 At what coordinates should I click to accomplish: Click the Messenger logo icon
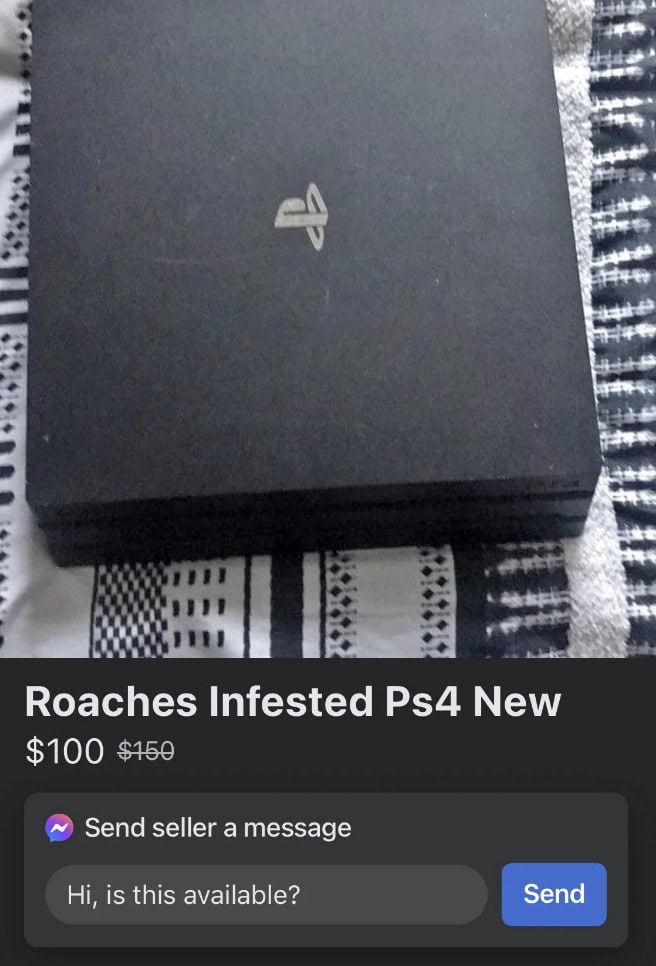click(59, 827)
